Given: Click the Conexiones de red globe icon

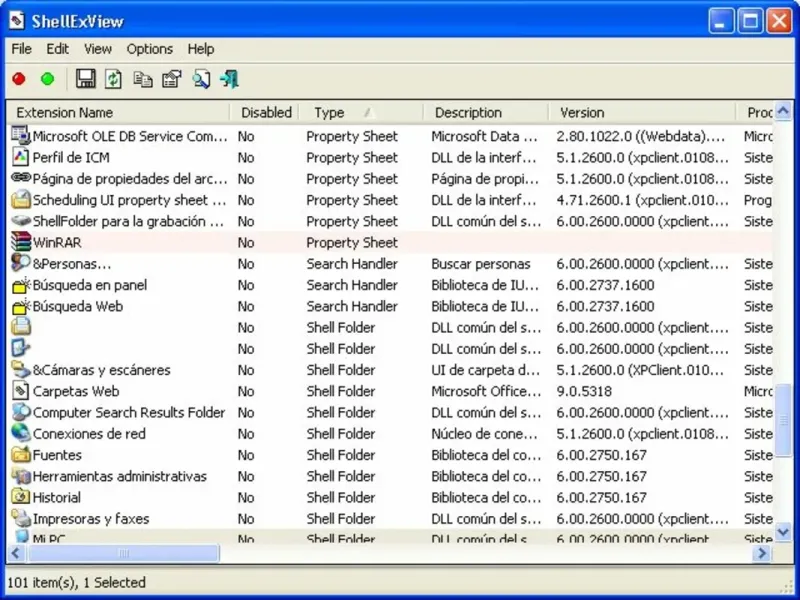Looking at the screenshot, I should (21, 433).
